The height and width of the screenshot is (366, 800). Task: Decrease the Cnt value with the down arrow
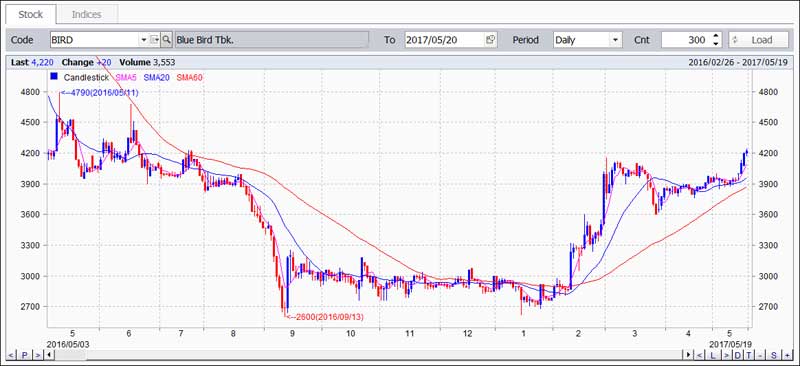[x=716, y=43]
